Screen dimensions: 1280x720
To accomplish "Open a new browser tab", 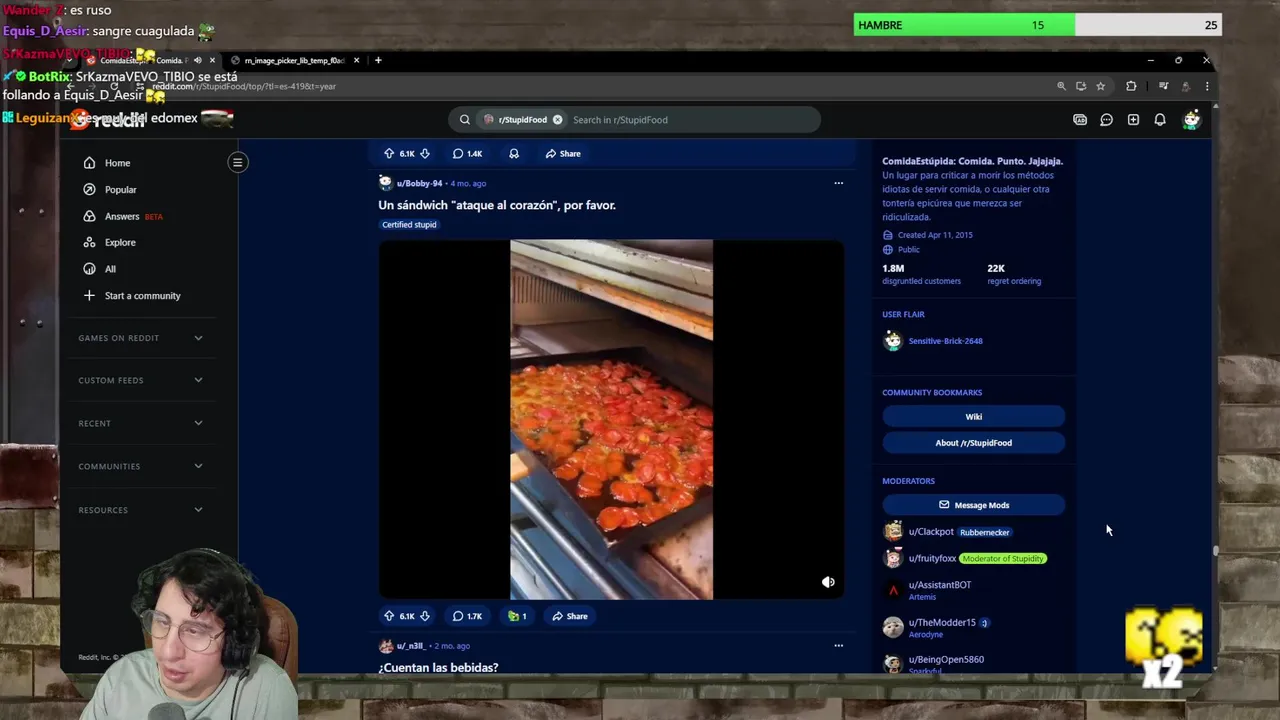I will (378, 60).
